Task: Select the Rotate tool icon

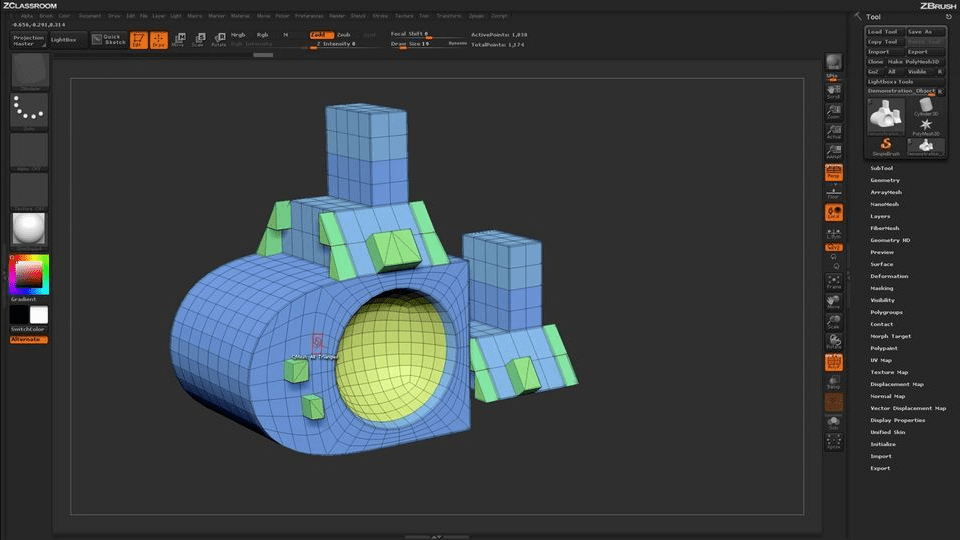Action: 218,40
